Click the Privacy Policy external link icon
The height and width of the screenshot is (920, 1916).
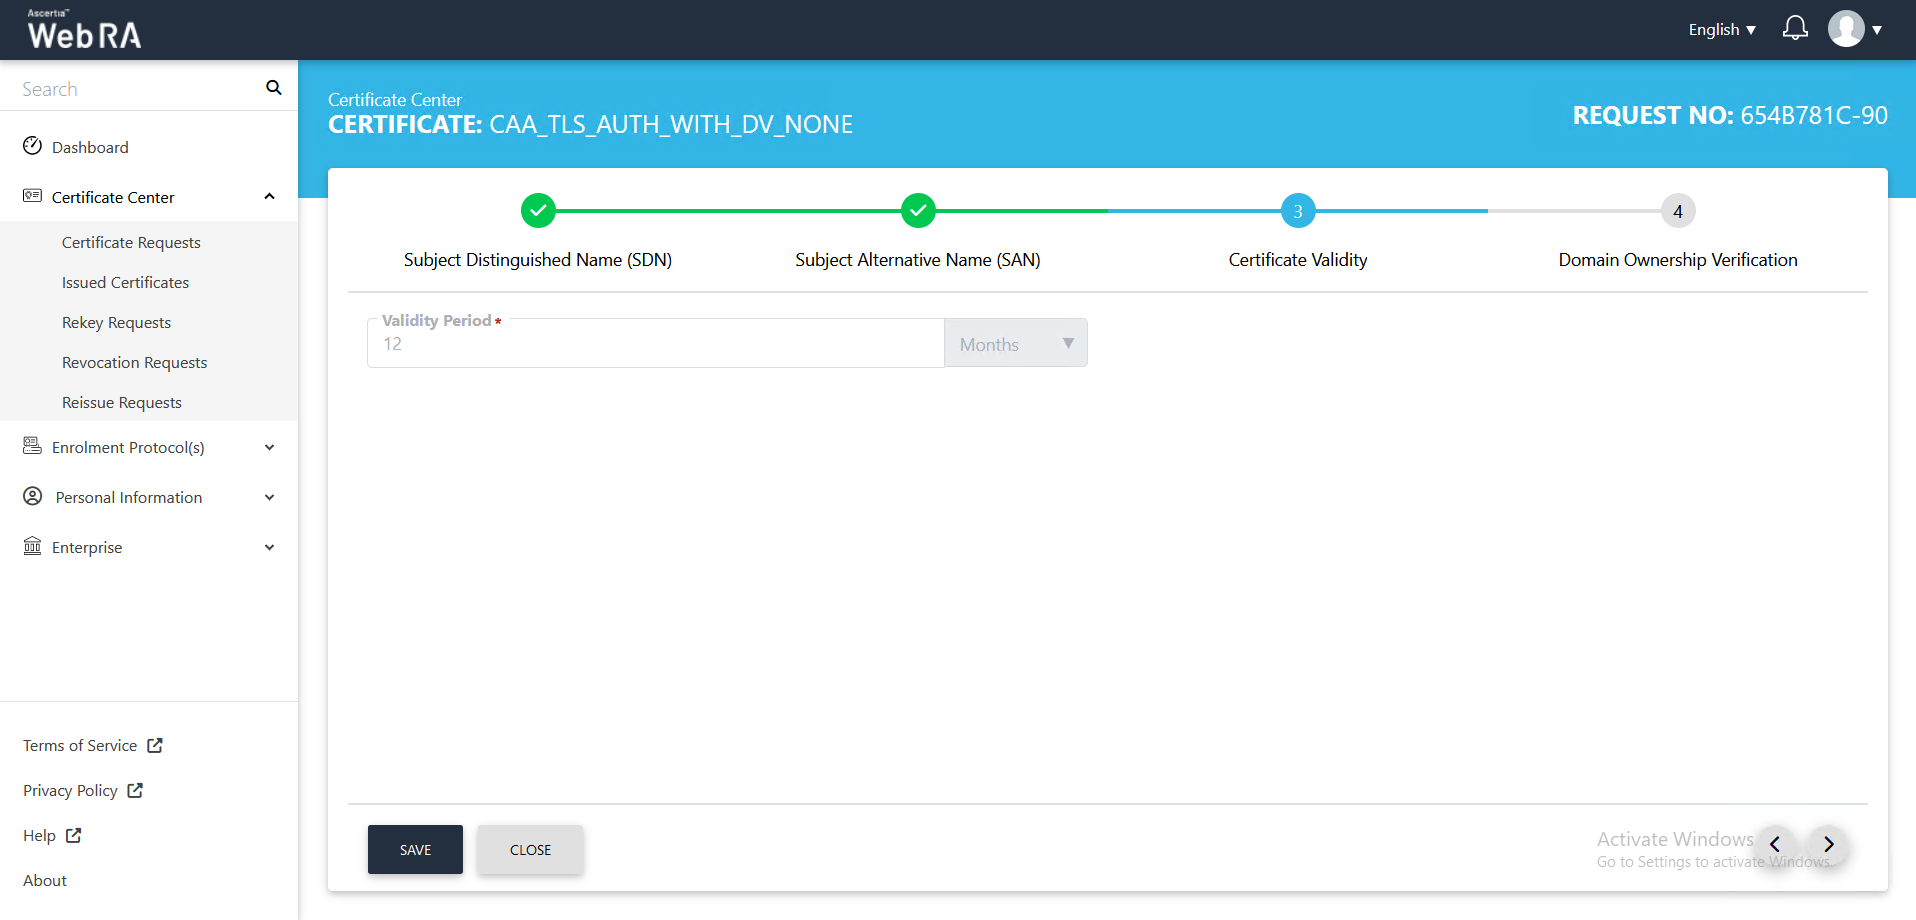coord(135,790)
